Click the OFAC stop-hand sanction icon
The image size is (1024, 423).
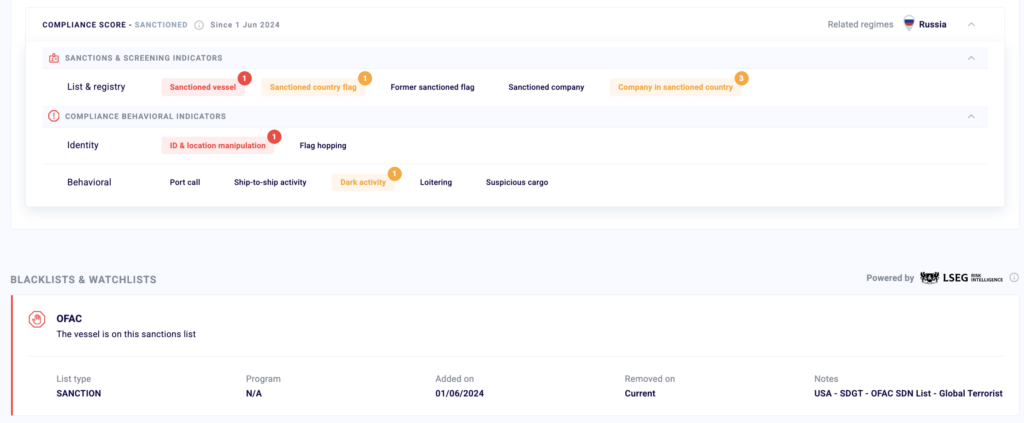37,319
